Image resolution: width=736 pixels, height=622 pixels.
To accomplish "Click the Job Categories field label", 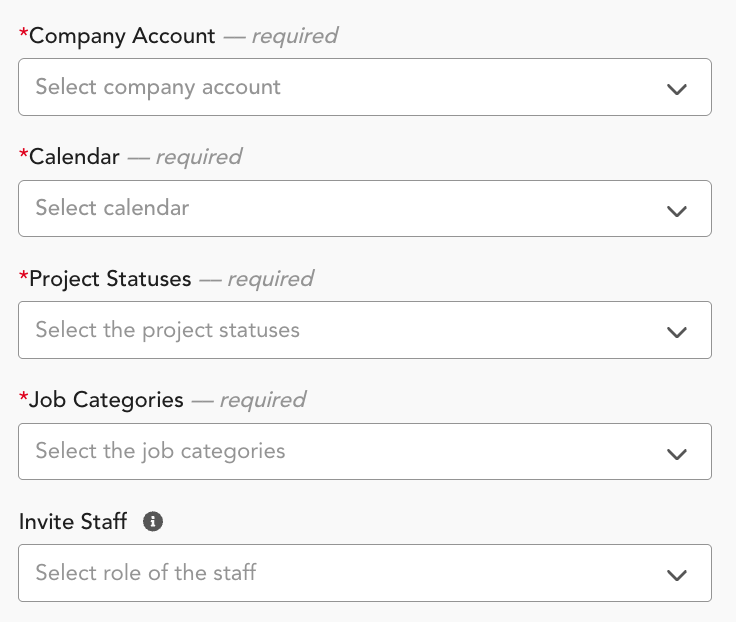I will [x=106, y=400].
